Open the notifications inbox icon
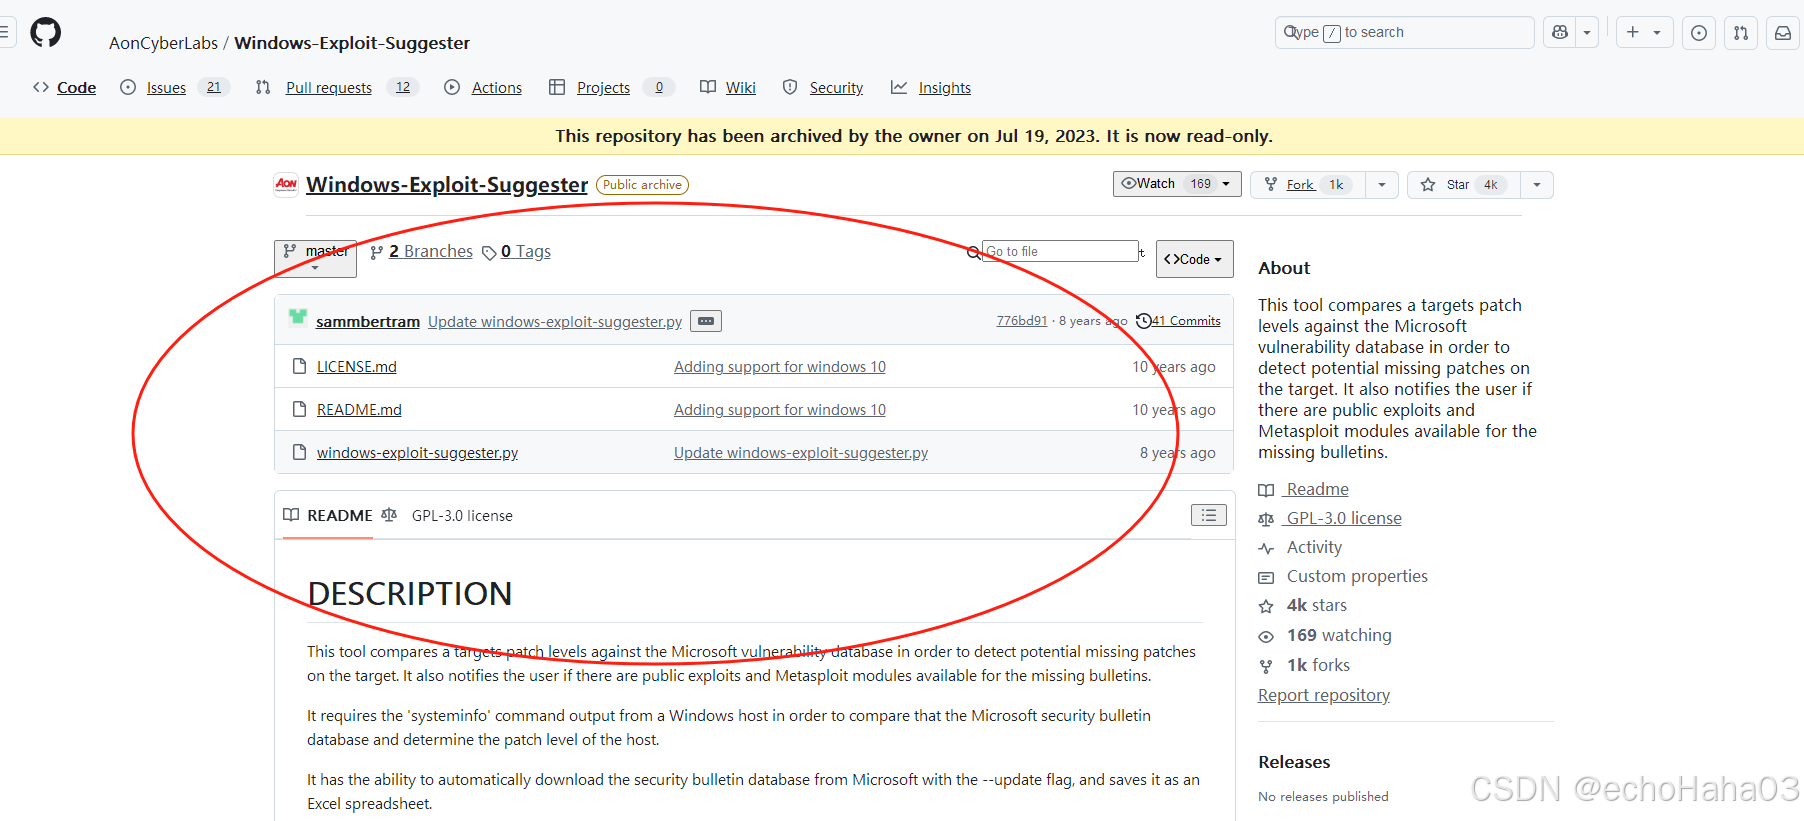This screenshot has height=821, width=1804. tap(1783, 32)
